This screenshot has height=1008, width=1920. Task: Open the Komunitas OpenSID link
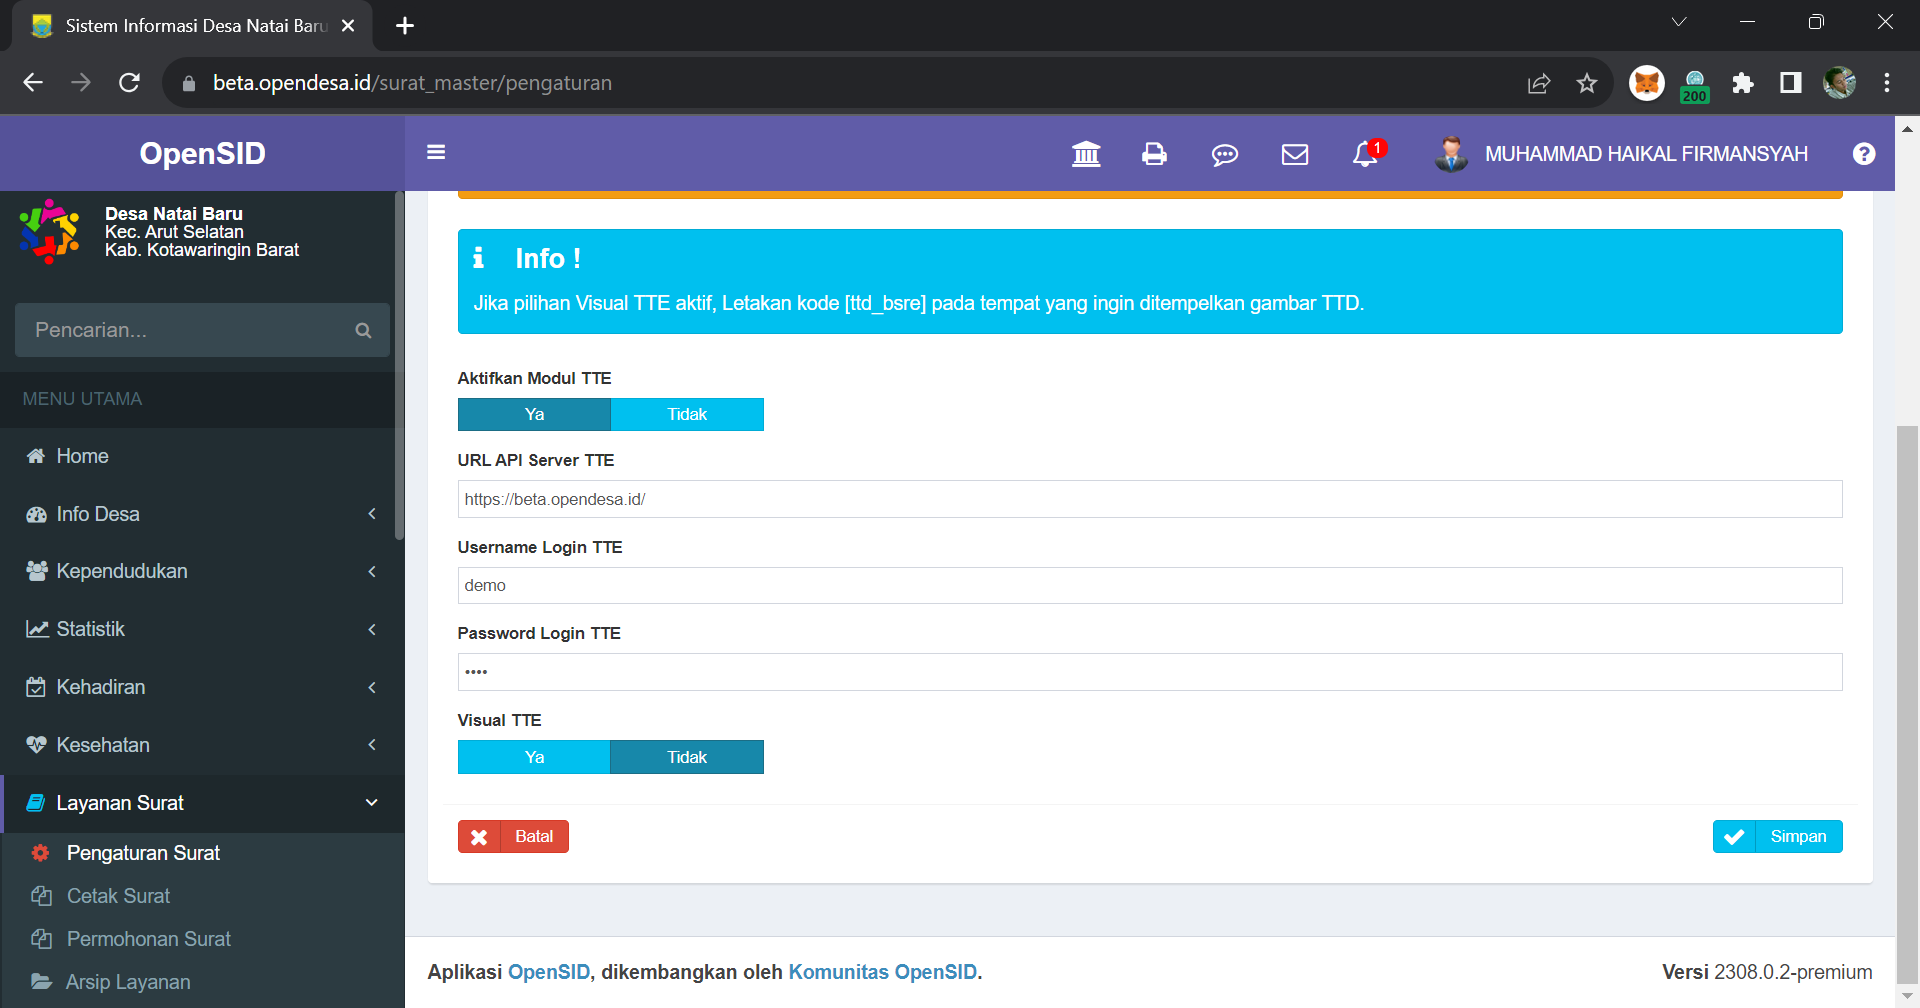click(882, 971)
